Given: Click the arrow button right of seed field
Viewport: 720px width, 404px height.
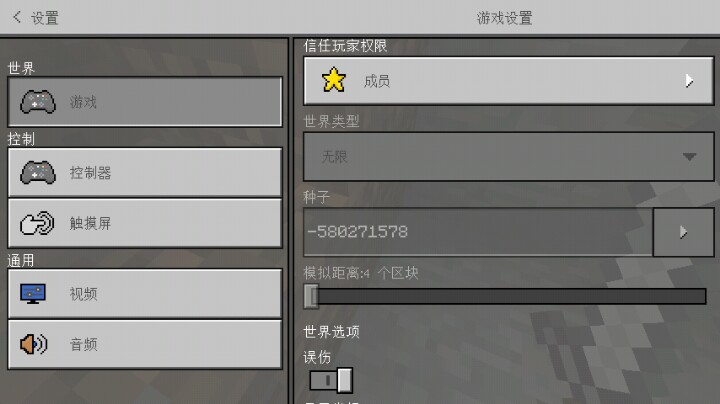Looking at the screenshot, I should click(x=683, y=232).
